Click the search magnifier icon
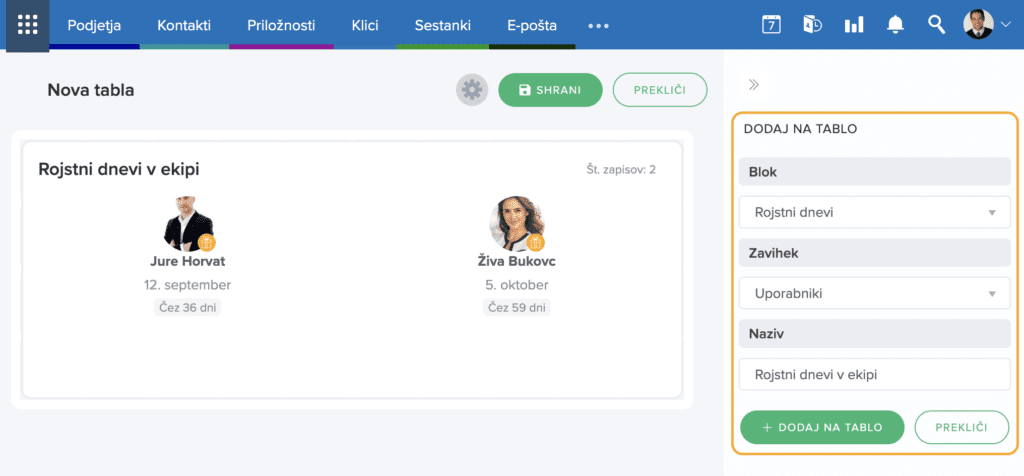The width and height of the screenshot is (1024, 476). (936, 25)
